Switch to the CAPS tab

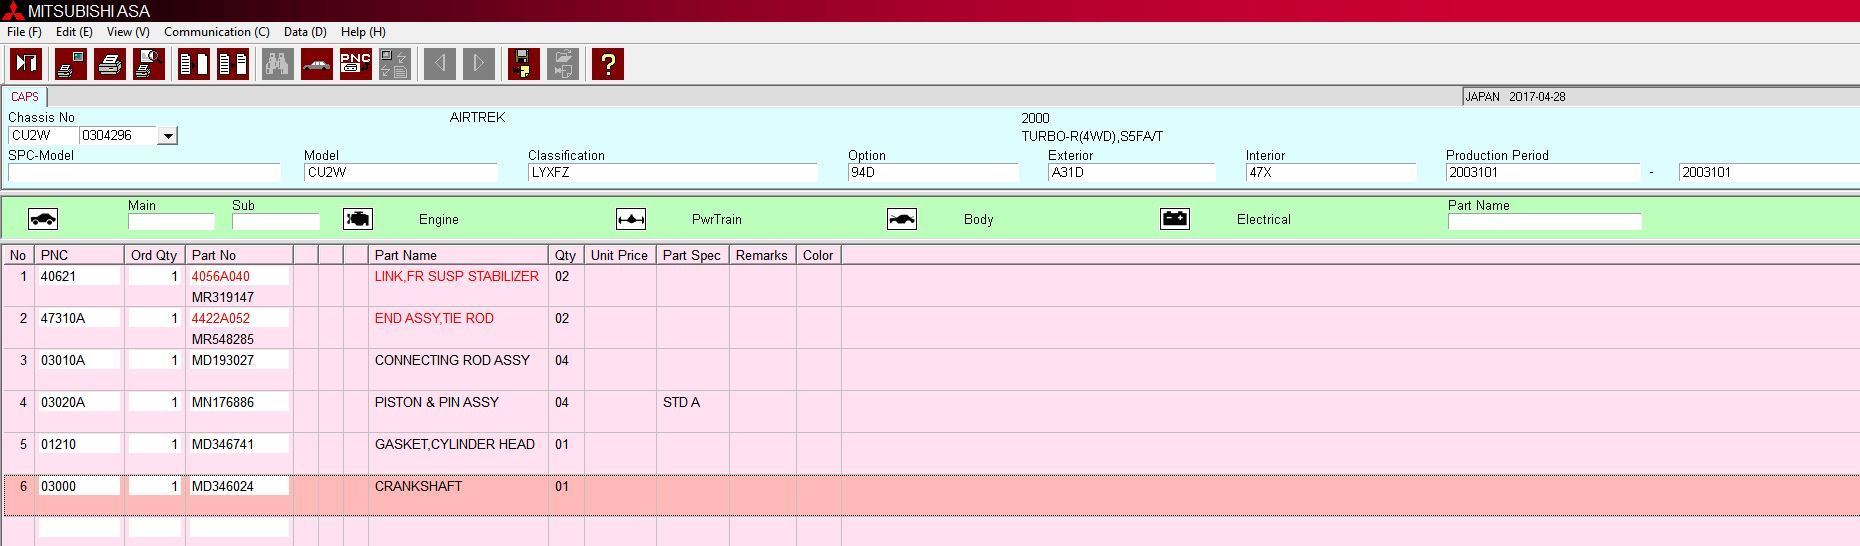(x=25, y=97)
